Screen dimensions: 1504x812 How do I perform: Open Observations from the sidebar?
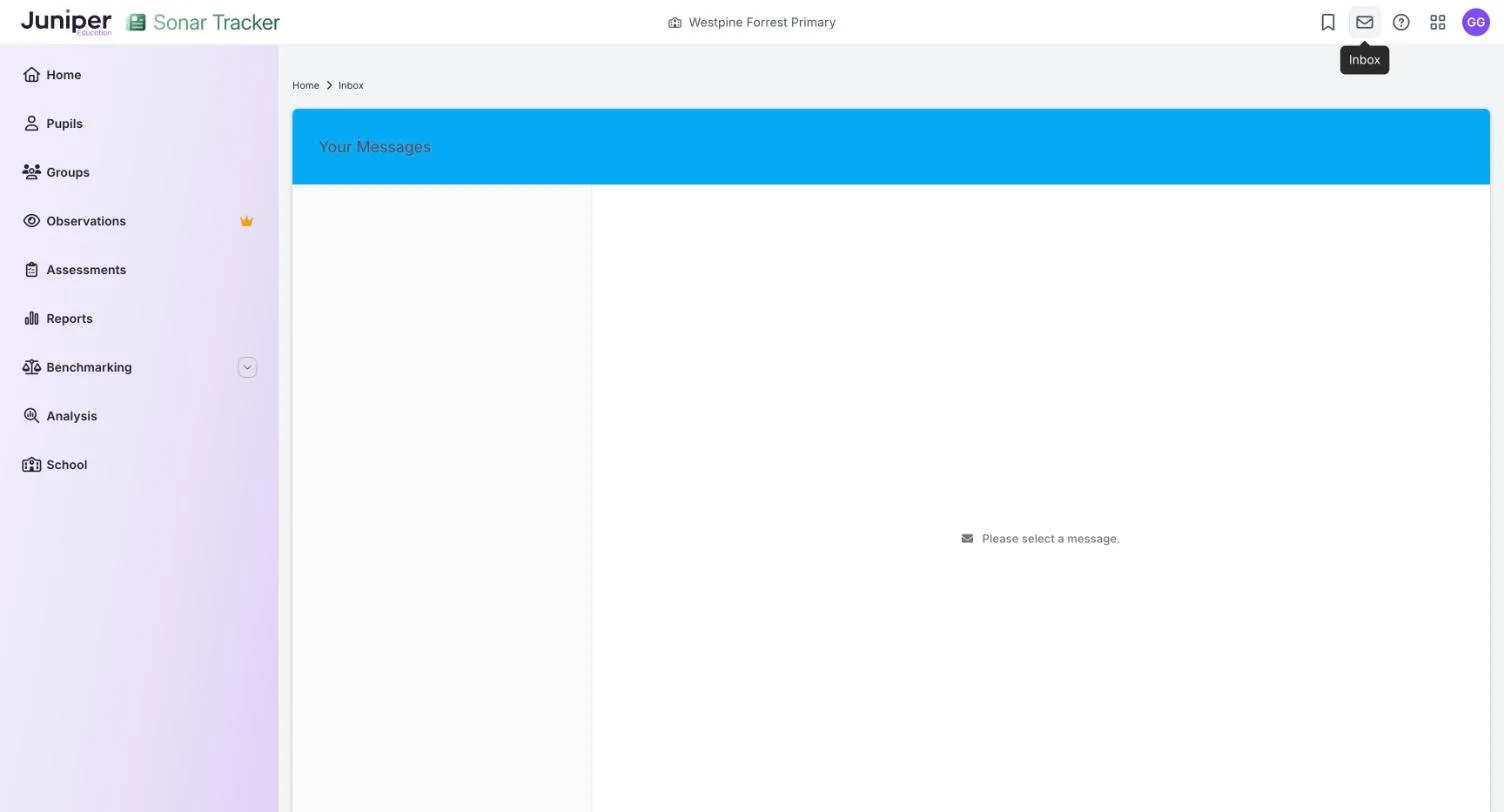(x=86, y=221)
